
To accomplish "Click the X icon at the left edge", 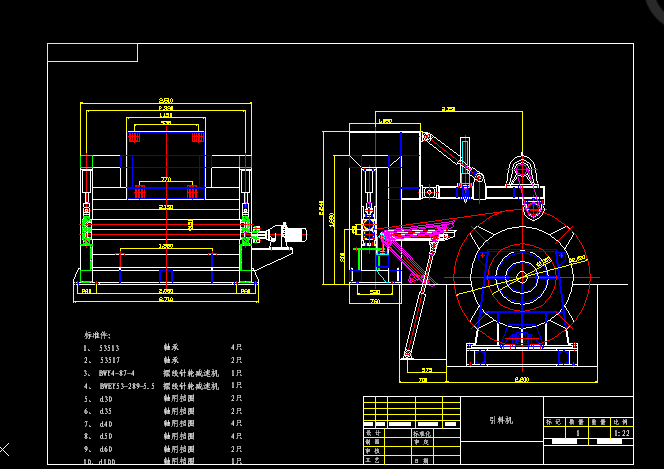I will pos(4,450).
